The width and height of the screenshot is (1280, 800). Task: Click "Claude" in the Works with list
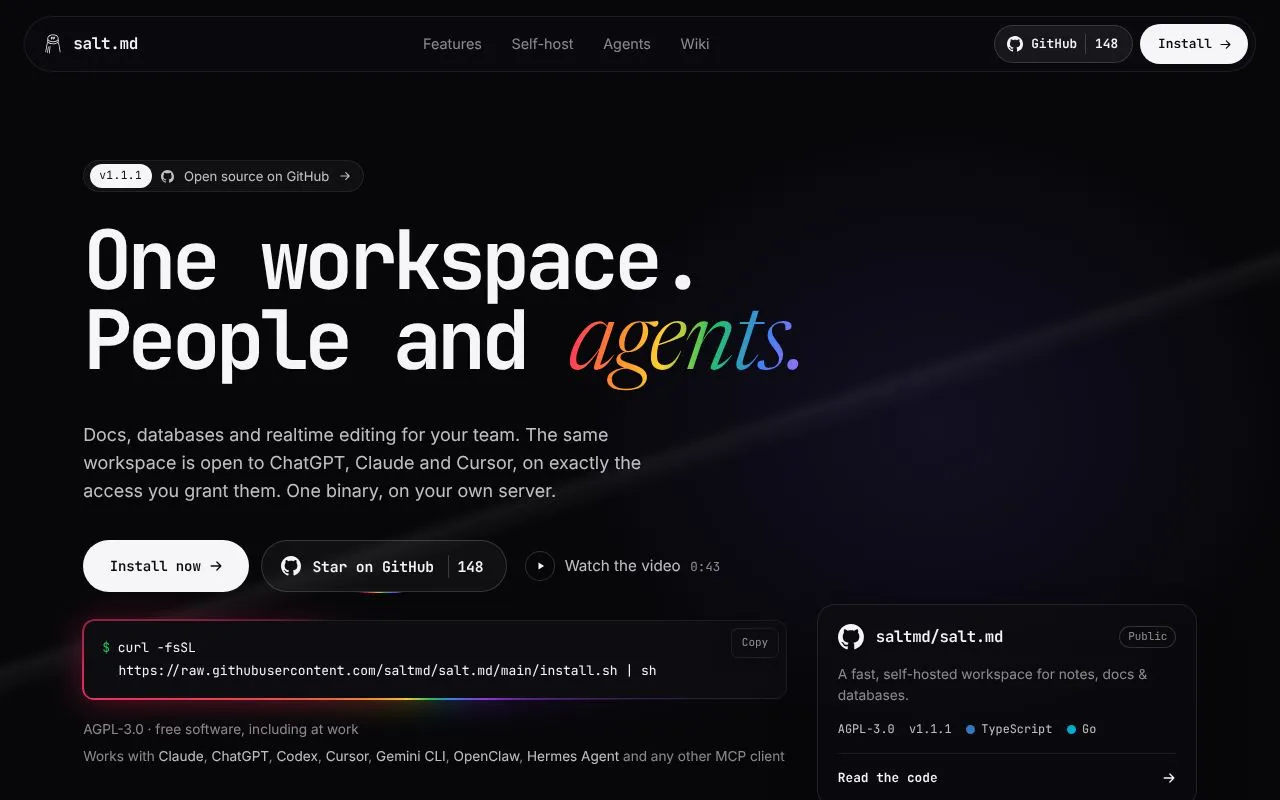(181, 756)
